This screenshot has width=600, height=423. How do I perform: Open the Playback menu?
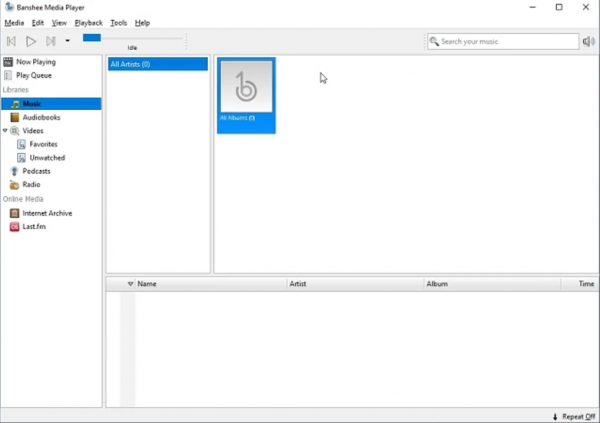pyautogui.click(x=88, y=23)
